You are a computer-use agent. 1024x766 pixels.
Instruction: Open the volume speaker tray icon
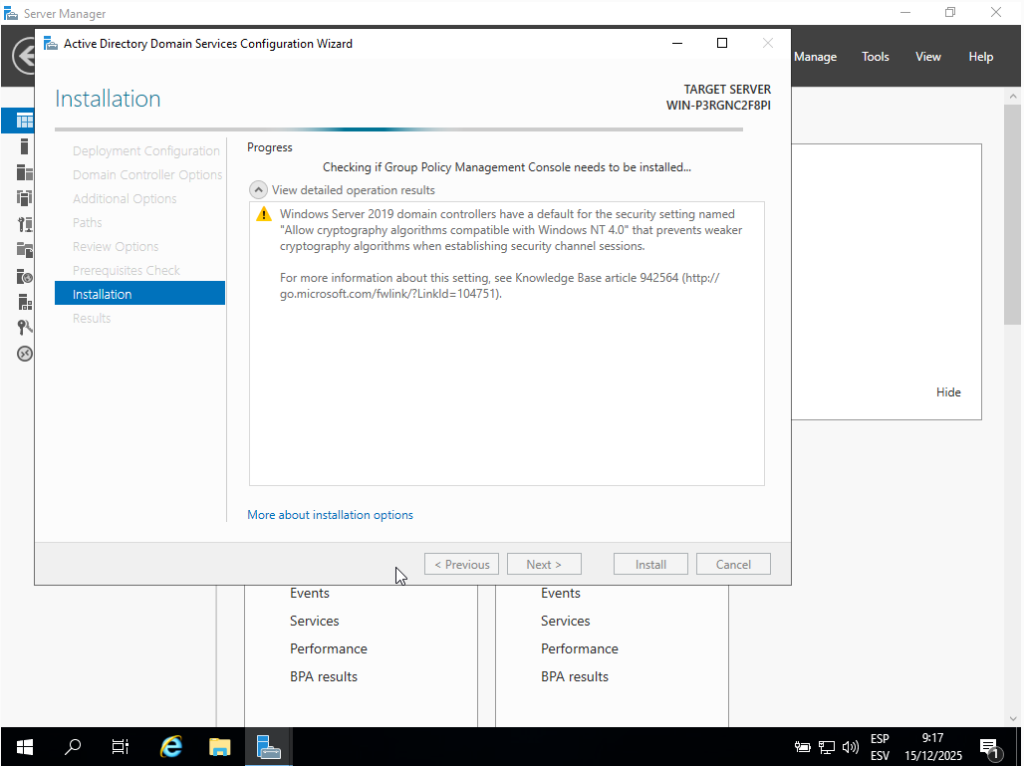tap(851, 747)
